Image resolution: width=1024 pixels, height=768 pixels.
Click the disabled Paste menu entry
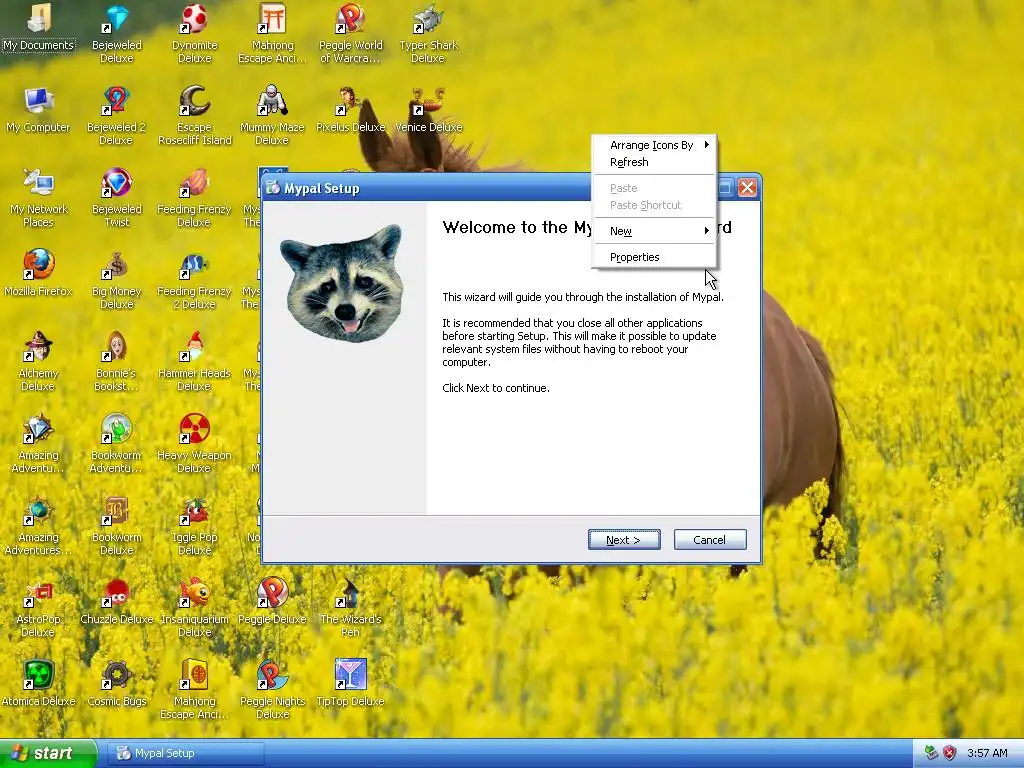(654, 188)
